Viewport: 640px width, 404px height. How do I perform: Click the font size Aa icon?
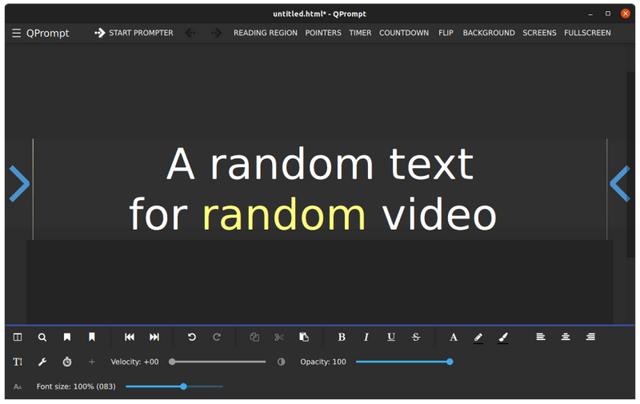coord(18,387)
